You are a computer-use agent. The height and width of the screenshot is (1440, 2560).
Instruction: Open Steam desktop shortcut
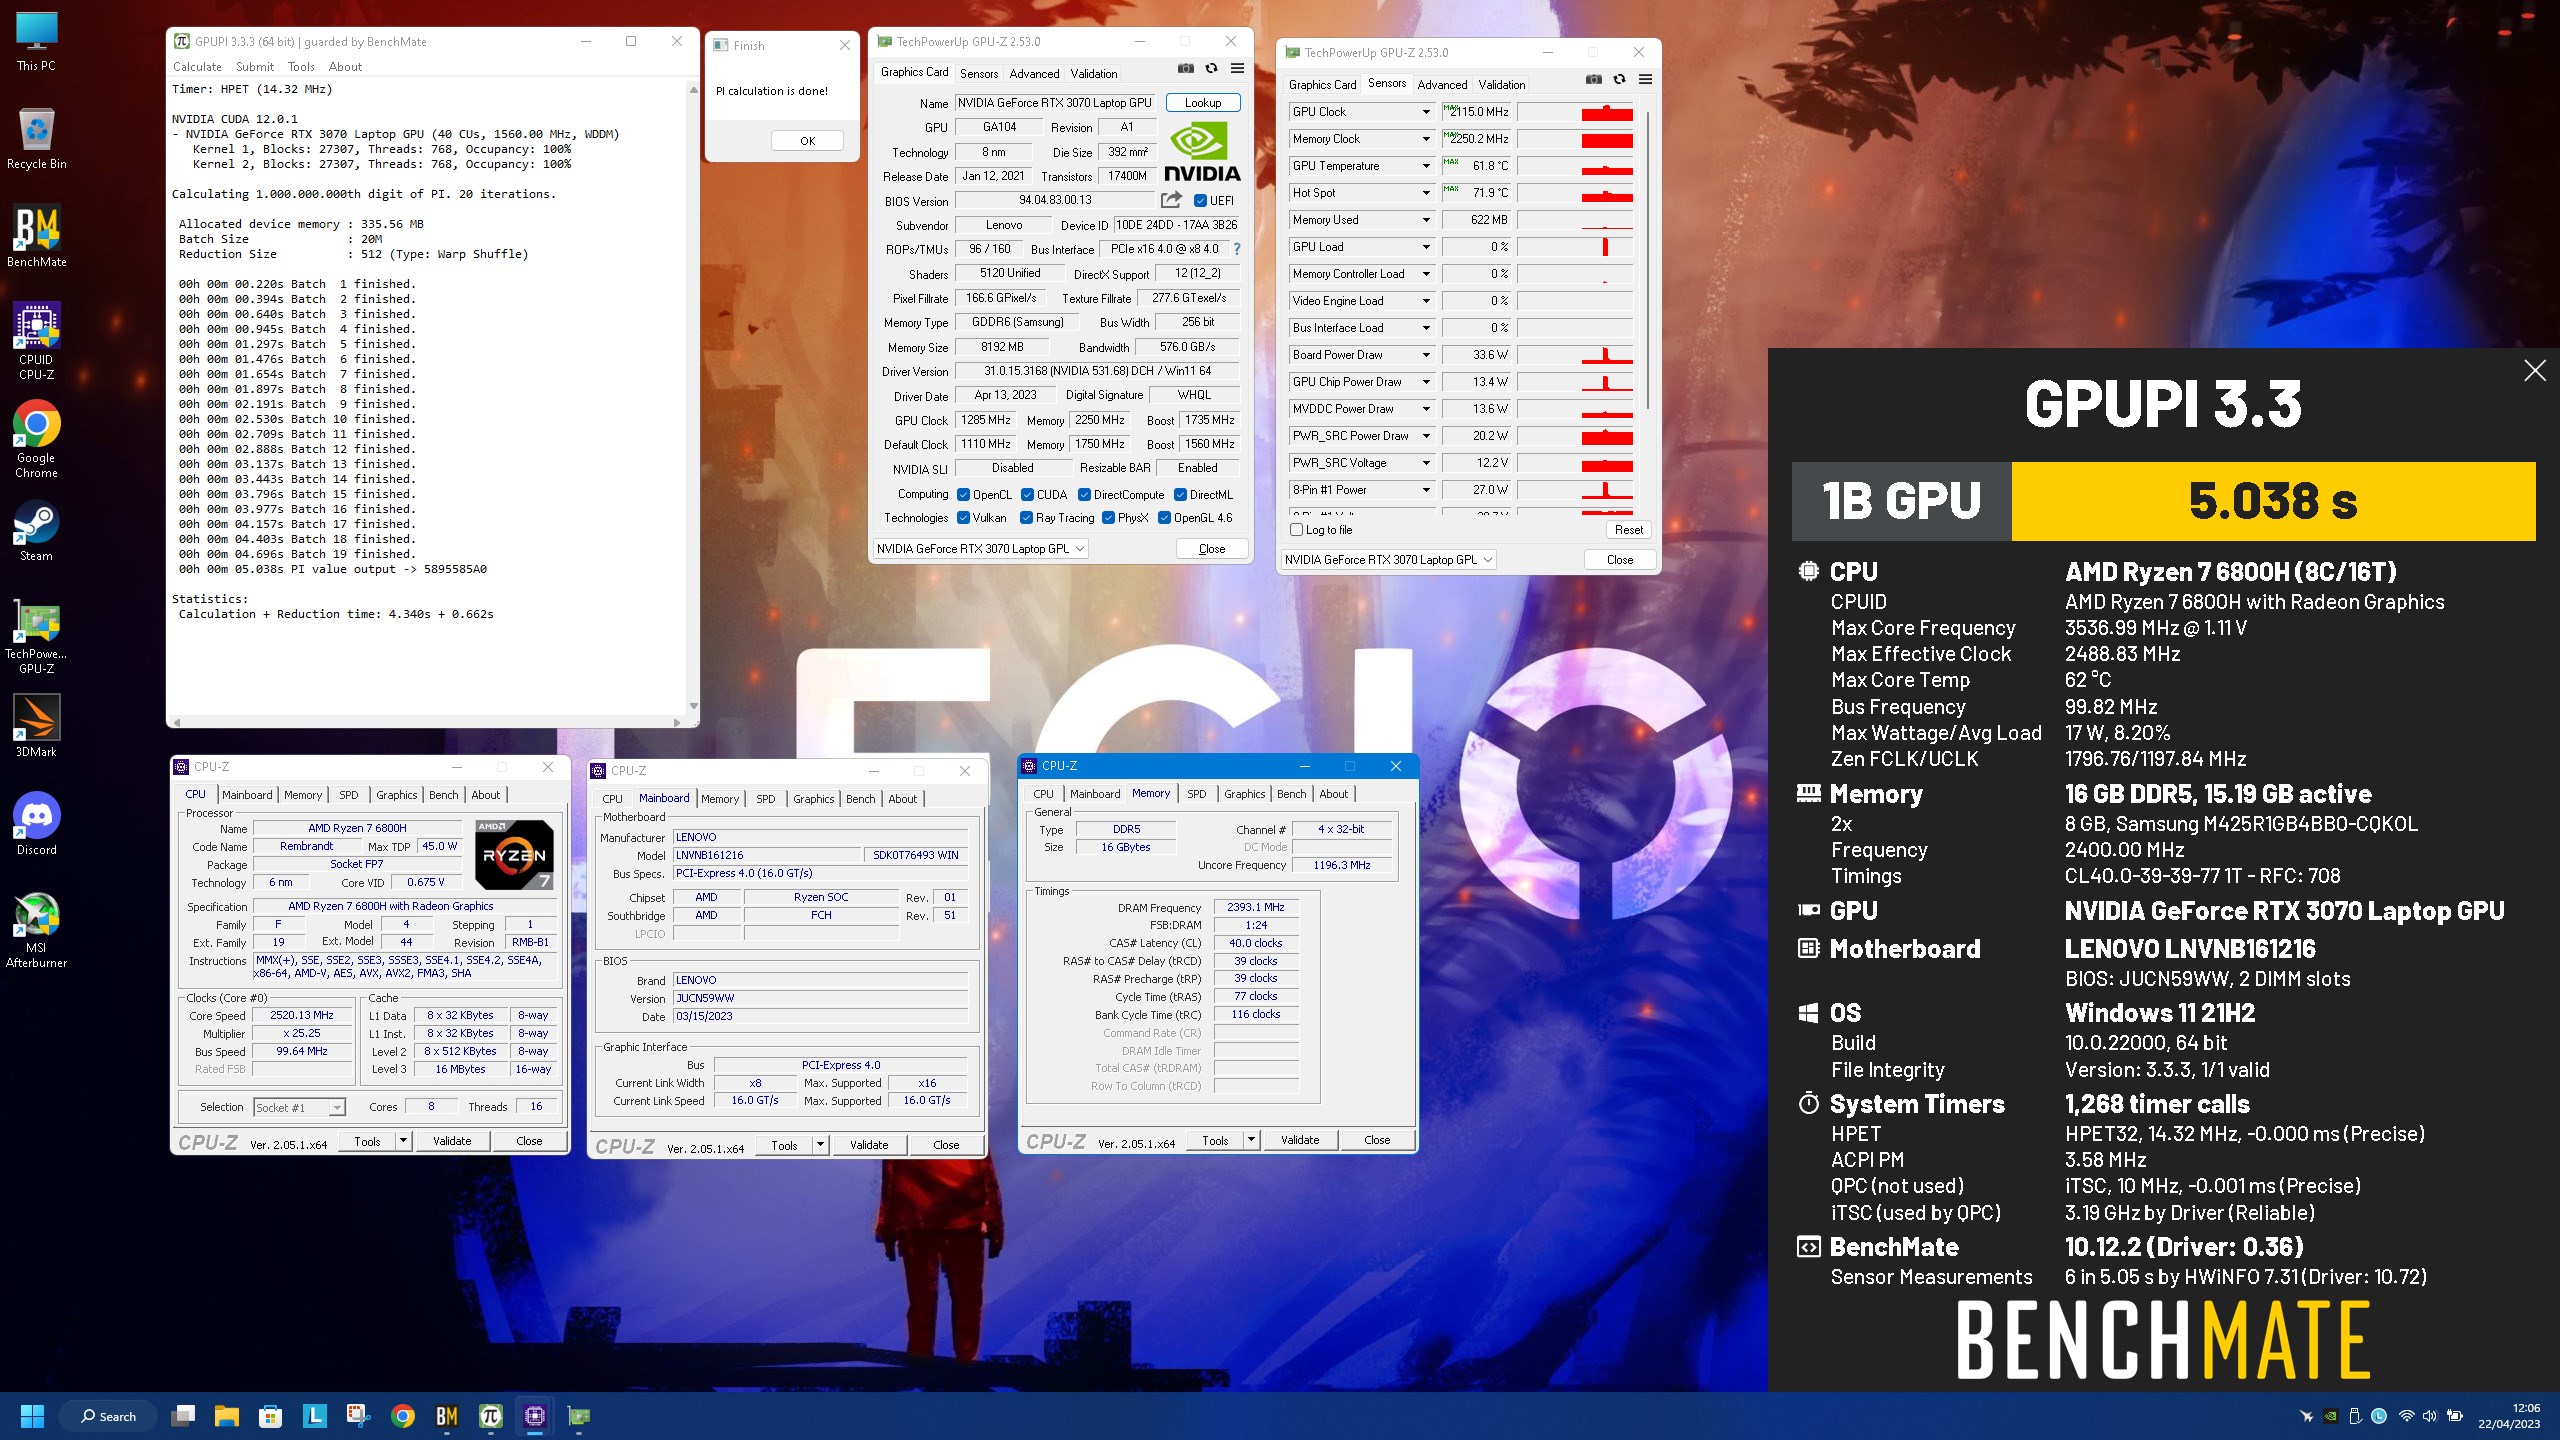[37, 530]
